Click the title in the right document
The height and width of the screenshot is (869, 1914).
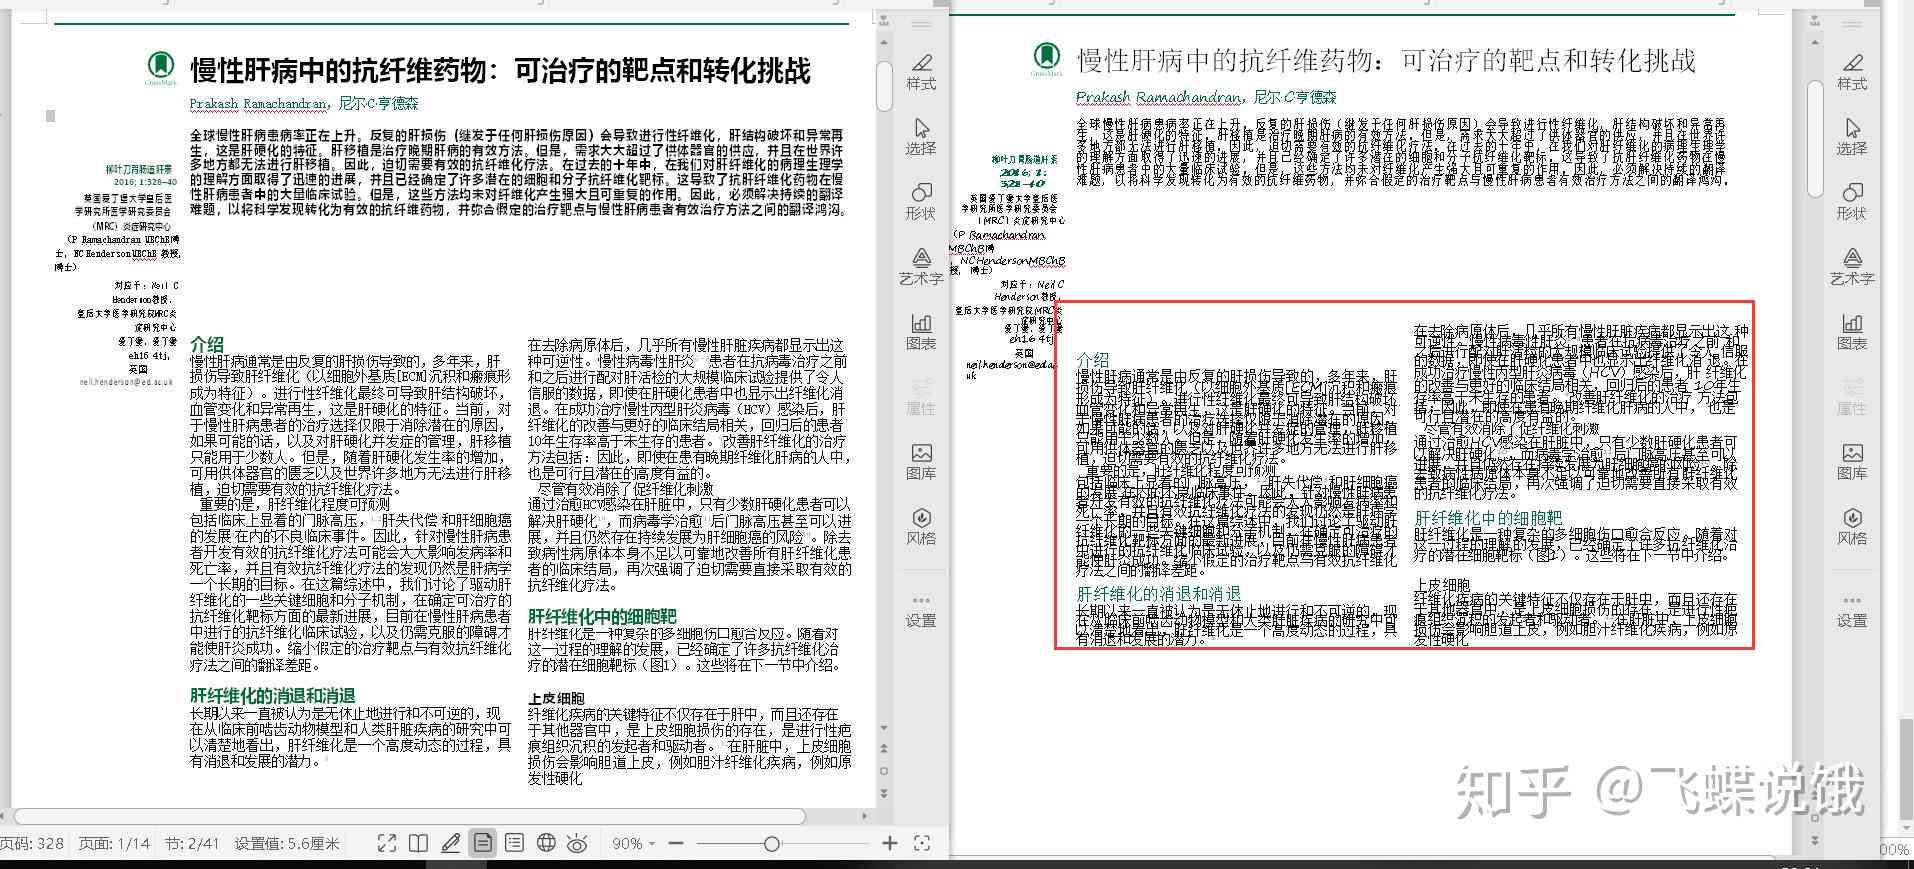click(x=1386, y=61)
